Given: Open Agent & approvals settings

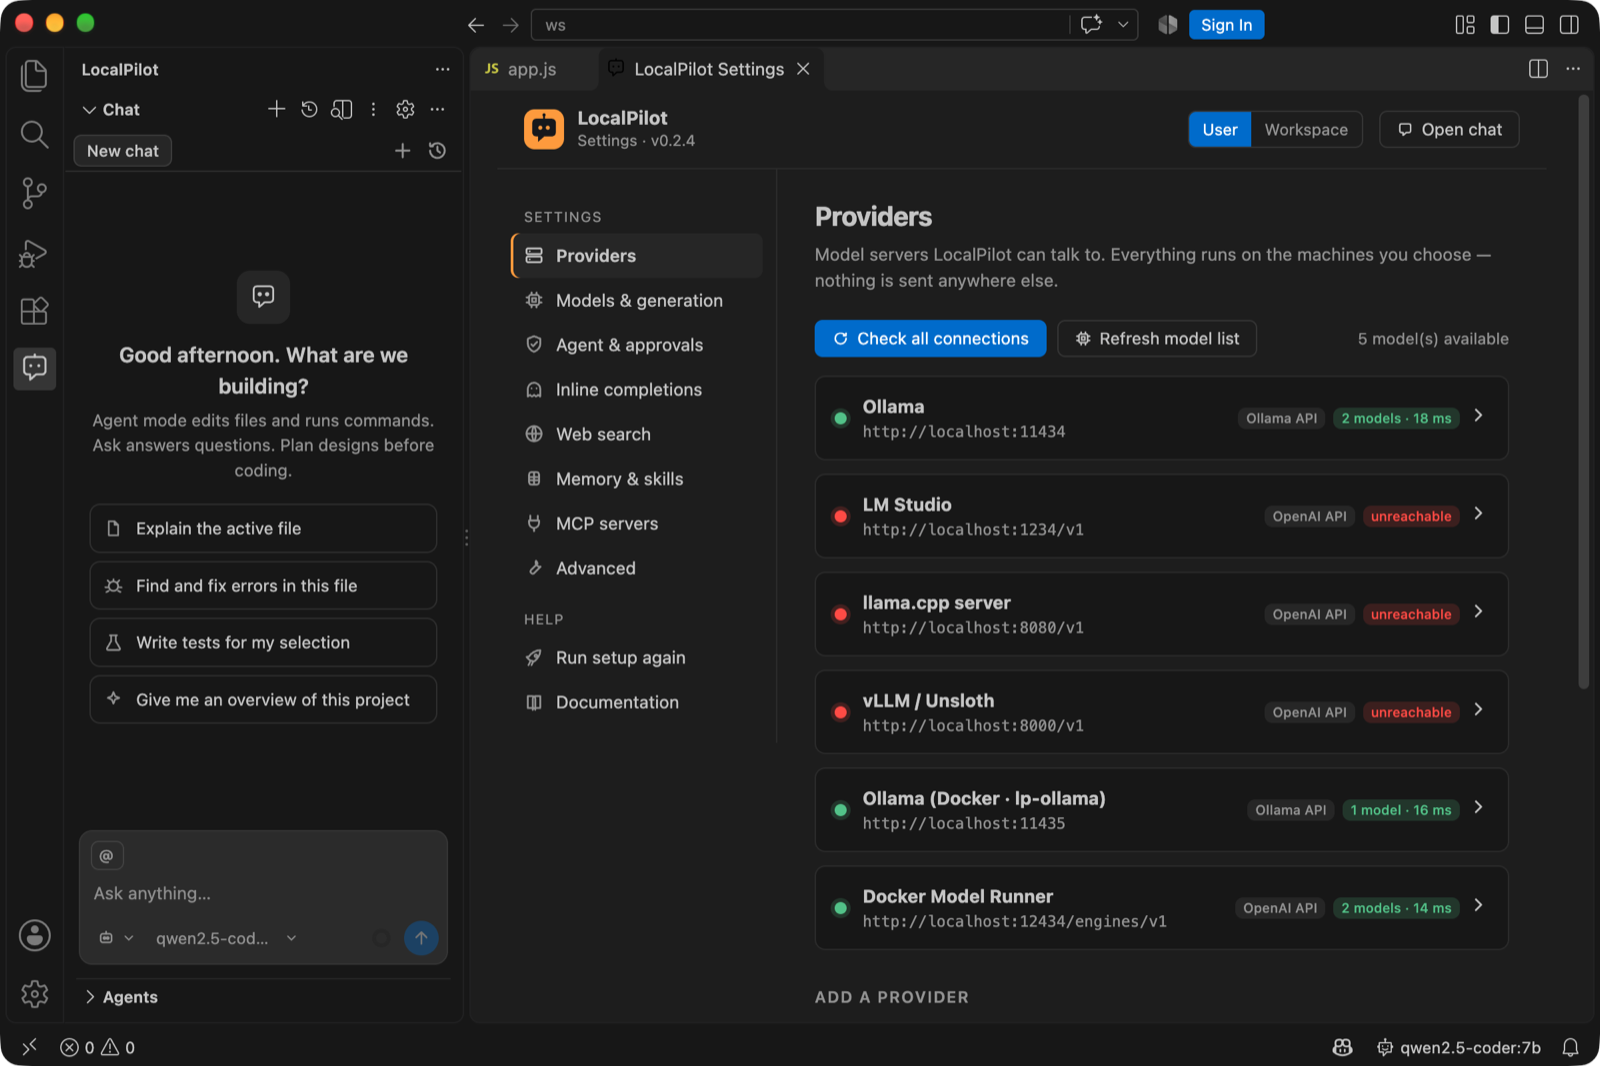Looking at the screenshot, I should pyautogui.click(x=637, y=345).
